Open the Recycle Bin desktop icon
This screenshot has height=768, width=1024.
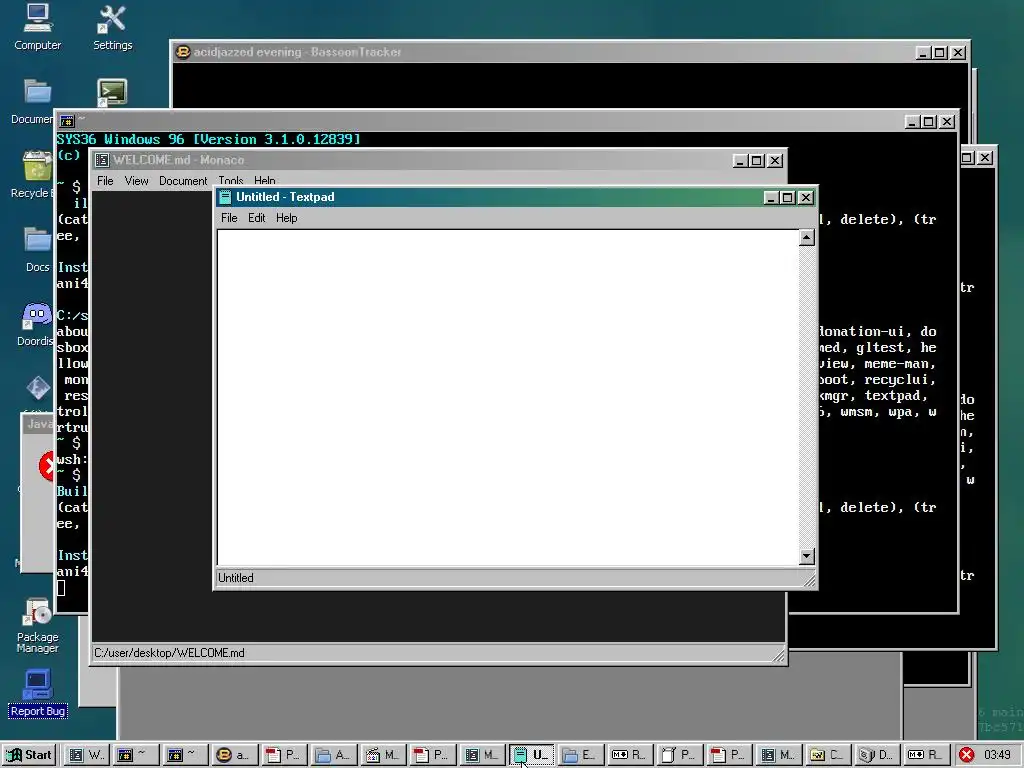[x=32, y=175]
